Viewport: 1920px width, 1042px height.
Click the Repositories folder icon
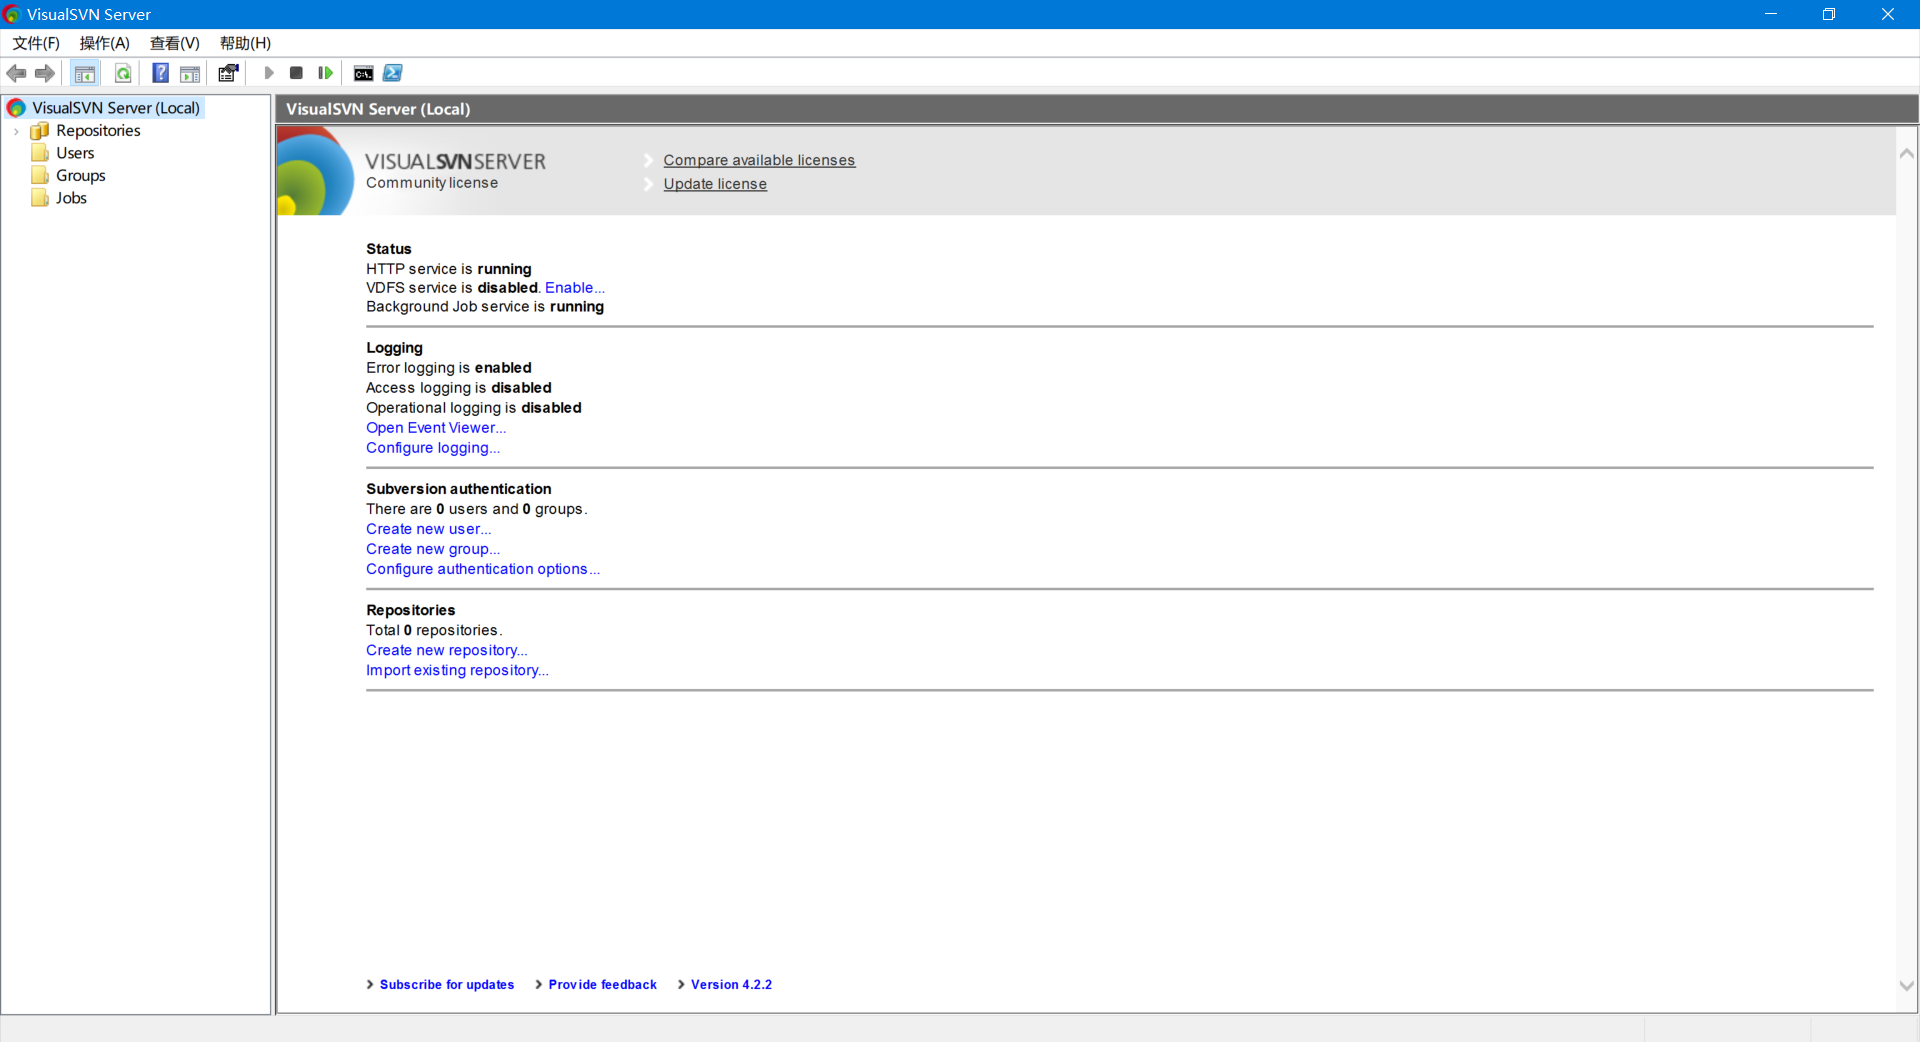pyautogui.click(x=40, y=131)
